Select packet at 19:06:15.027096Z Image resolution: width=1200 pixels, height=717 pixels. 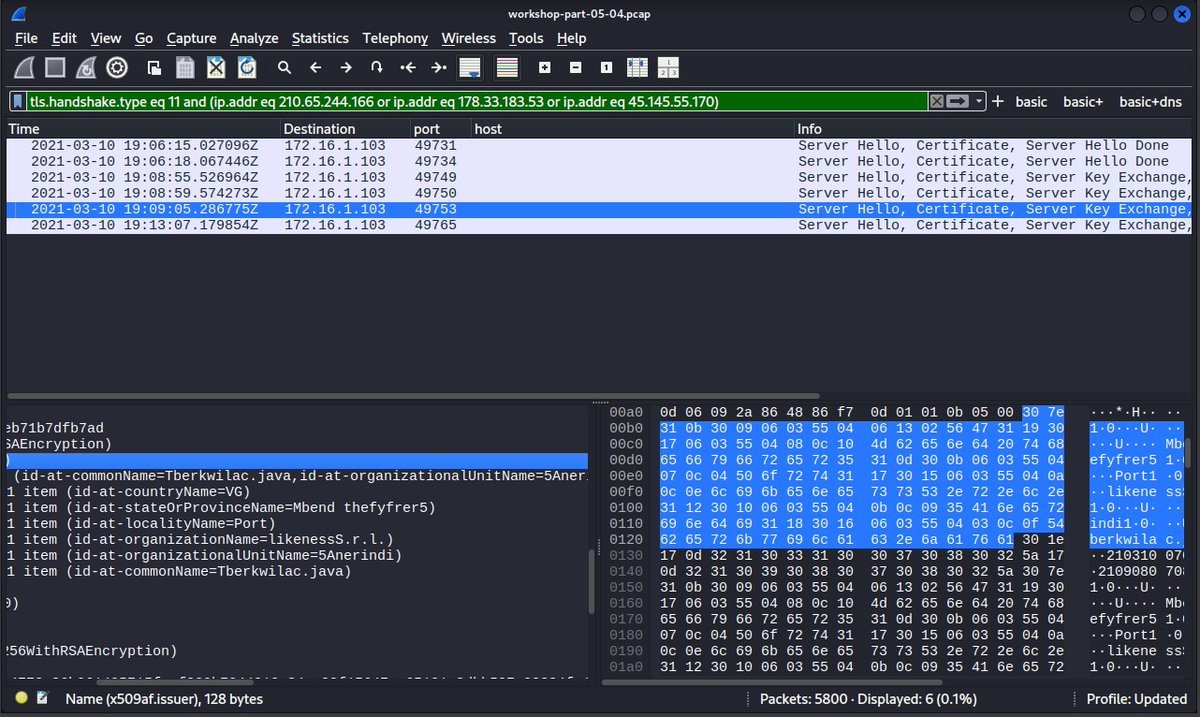click(599, 145)
